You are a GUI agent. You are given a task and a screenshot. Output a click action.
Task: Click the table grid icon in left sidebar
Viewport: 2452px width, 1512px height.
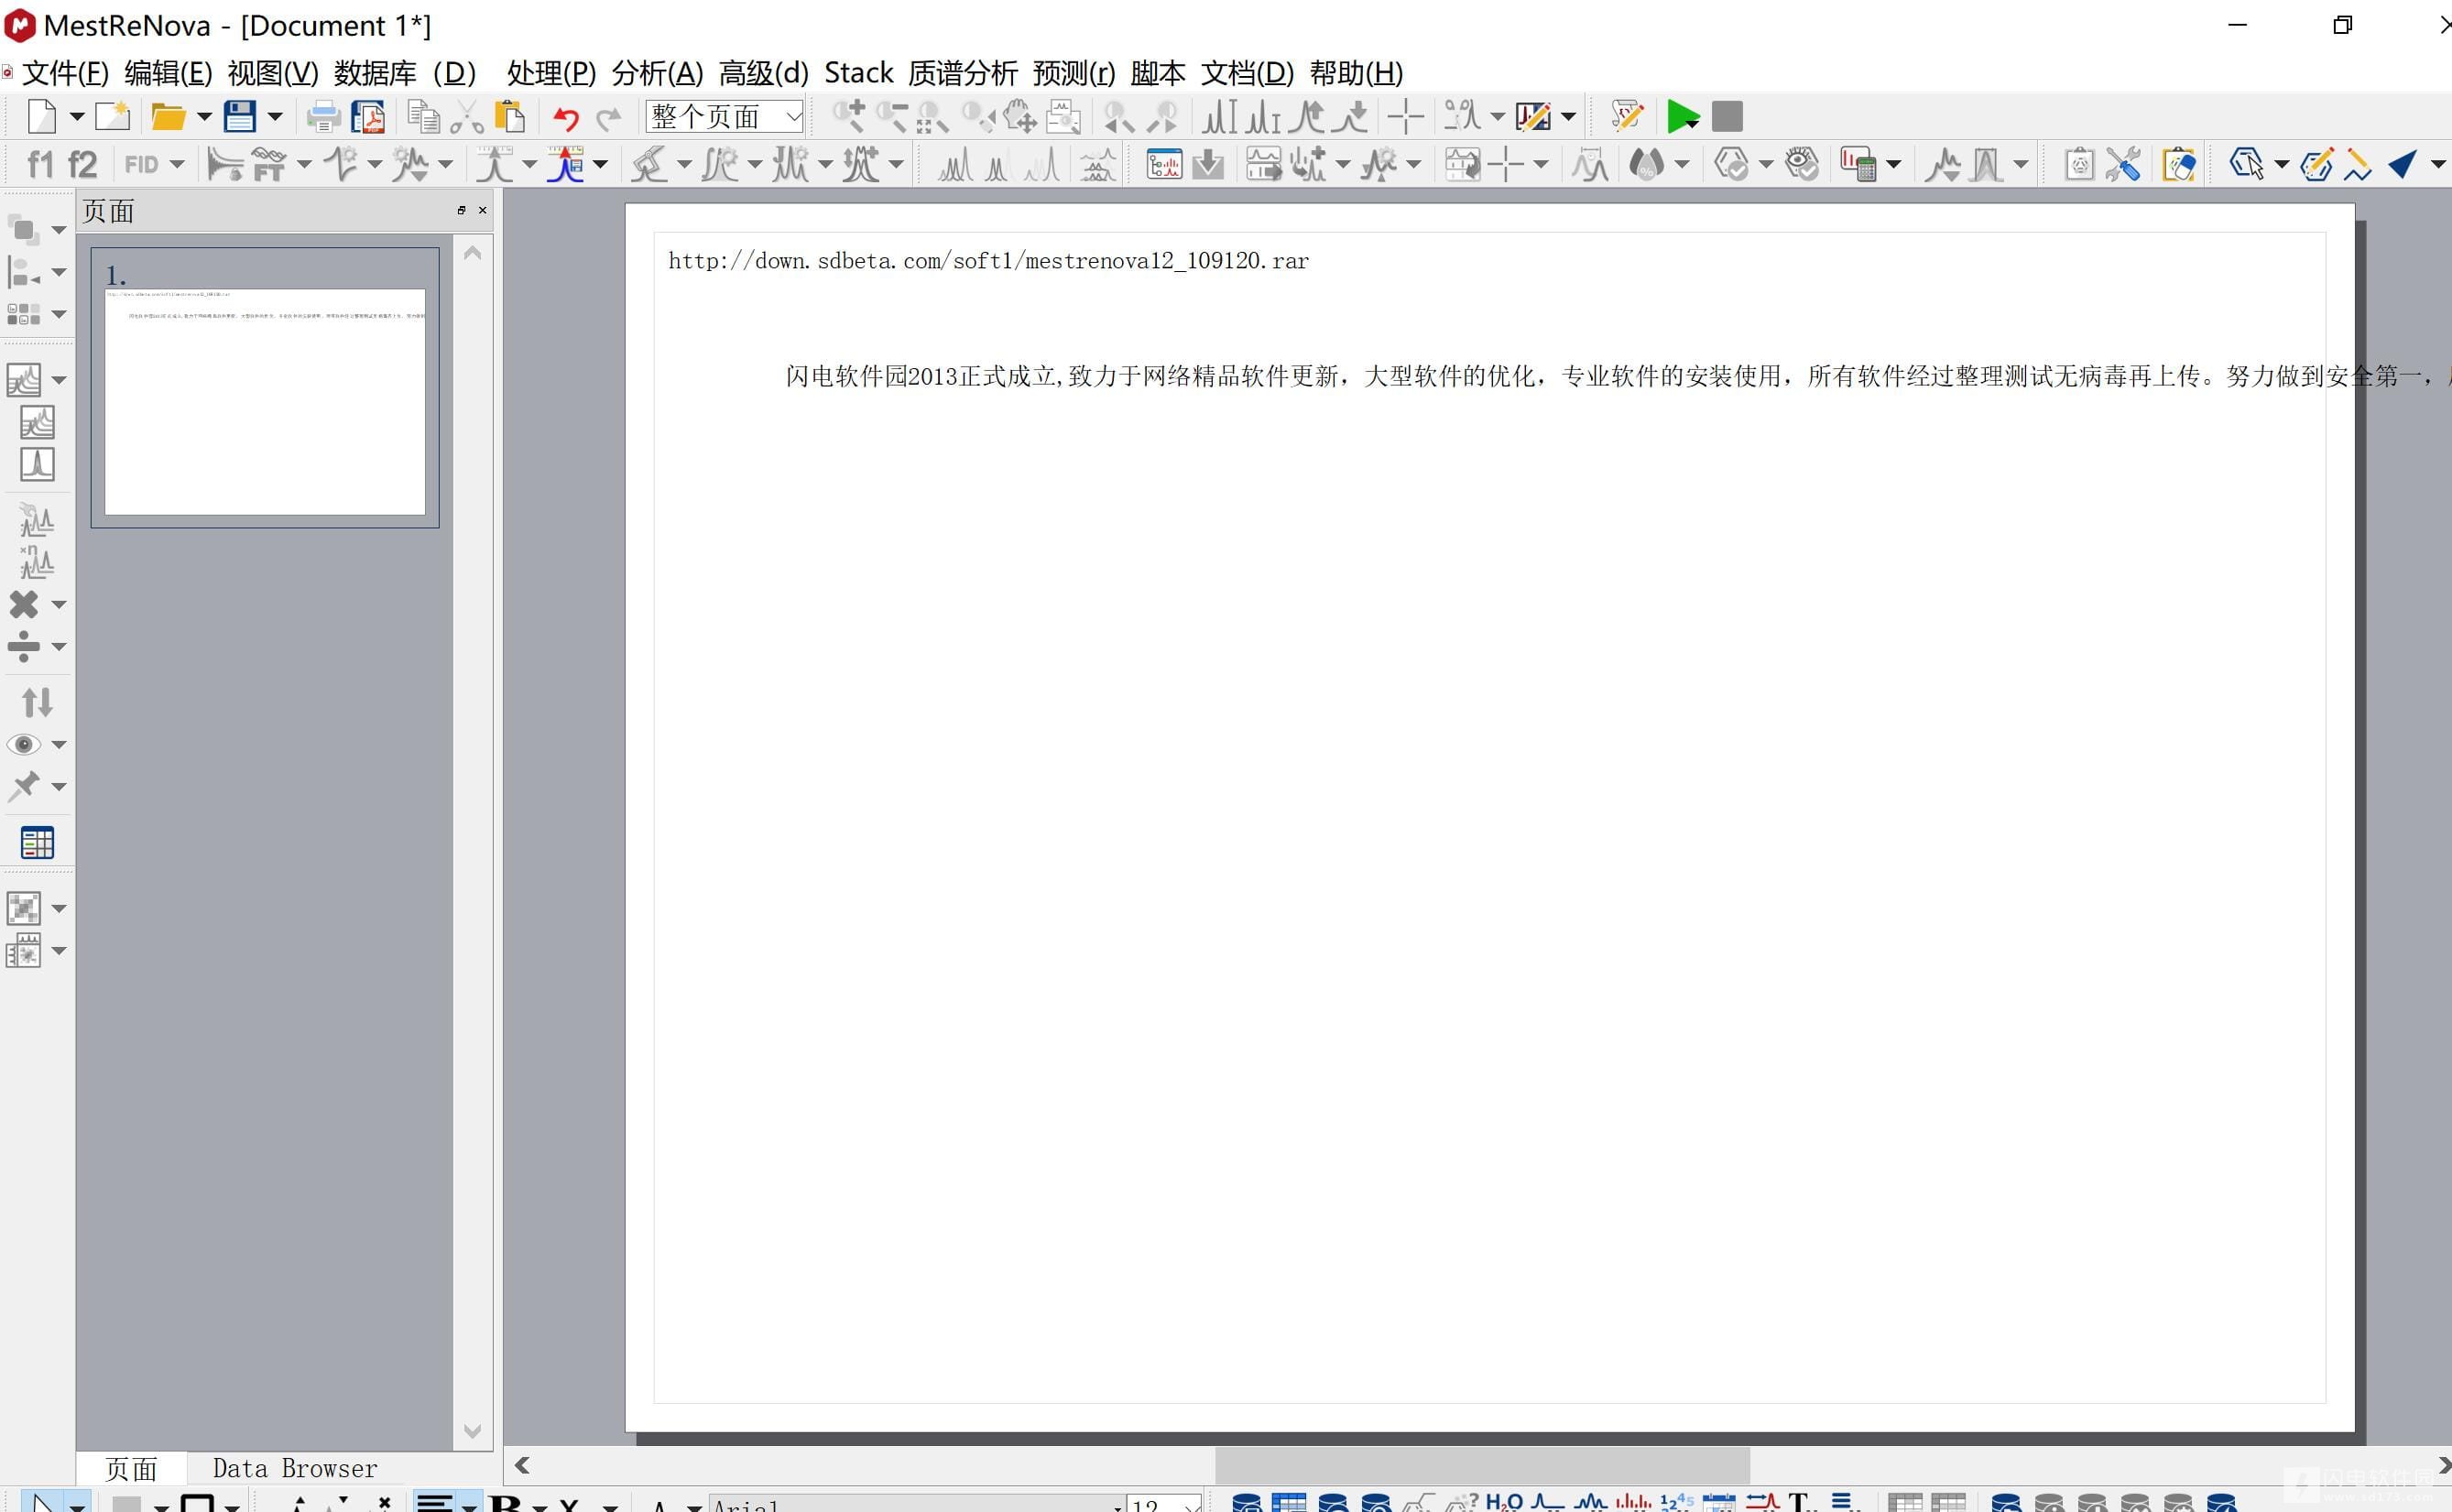tap(37, 843)
